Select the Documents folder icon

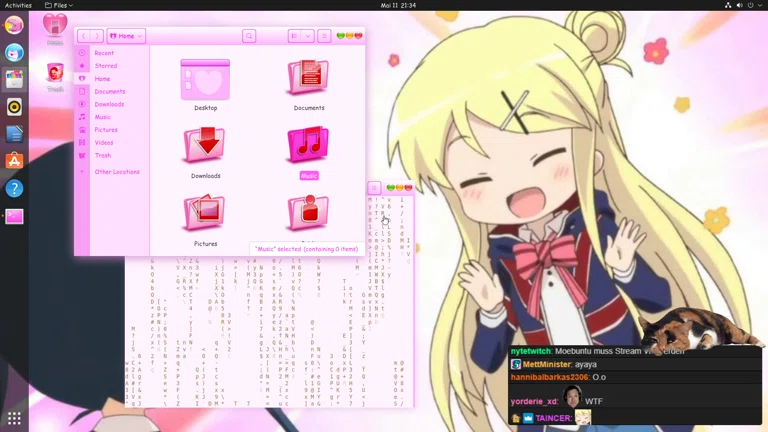coord(308,77)
